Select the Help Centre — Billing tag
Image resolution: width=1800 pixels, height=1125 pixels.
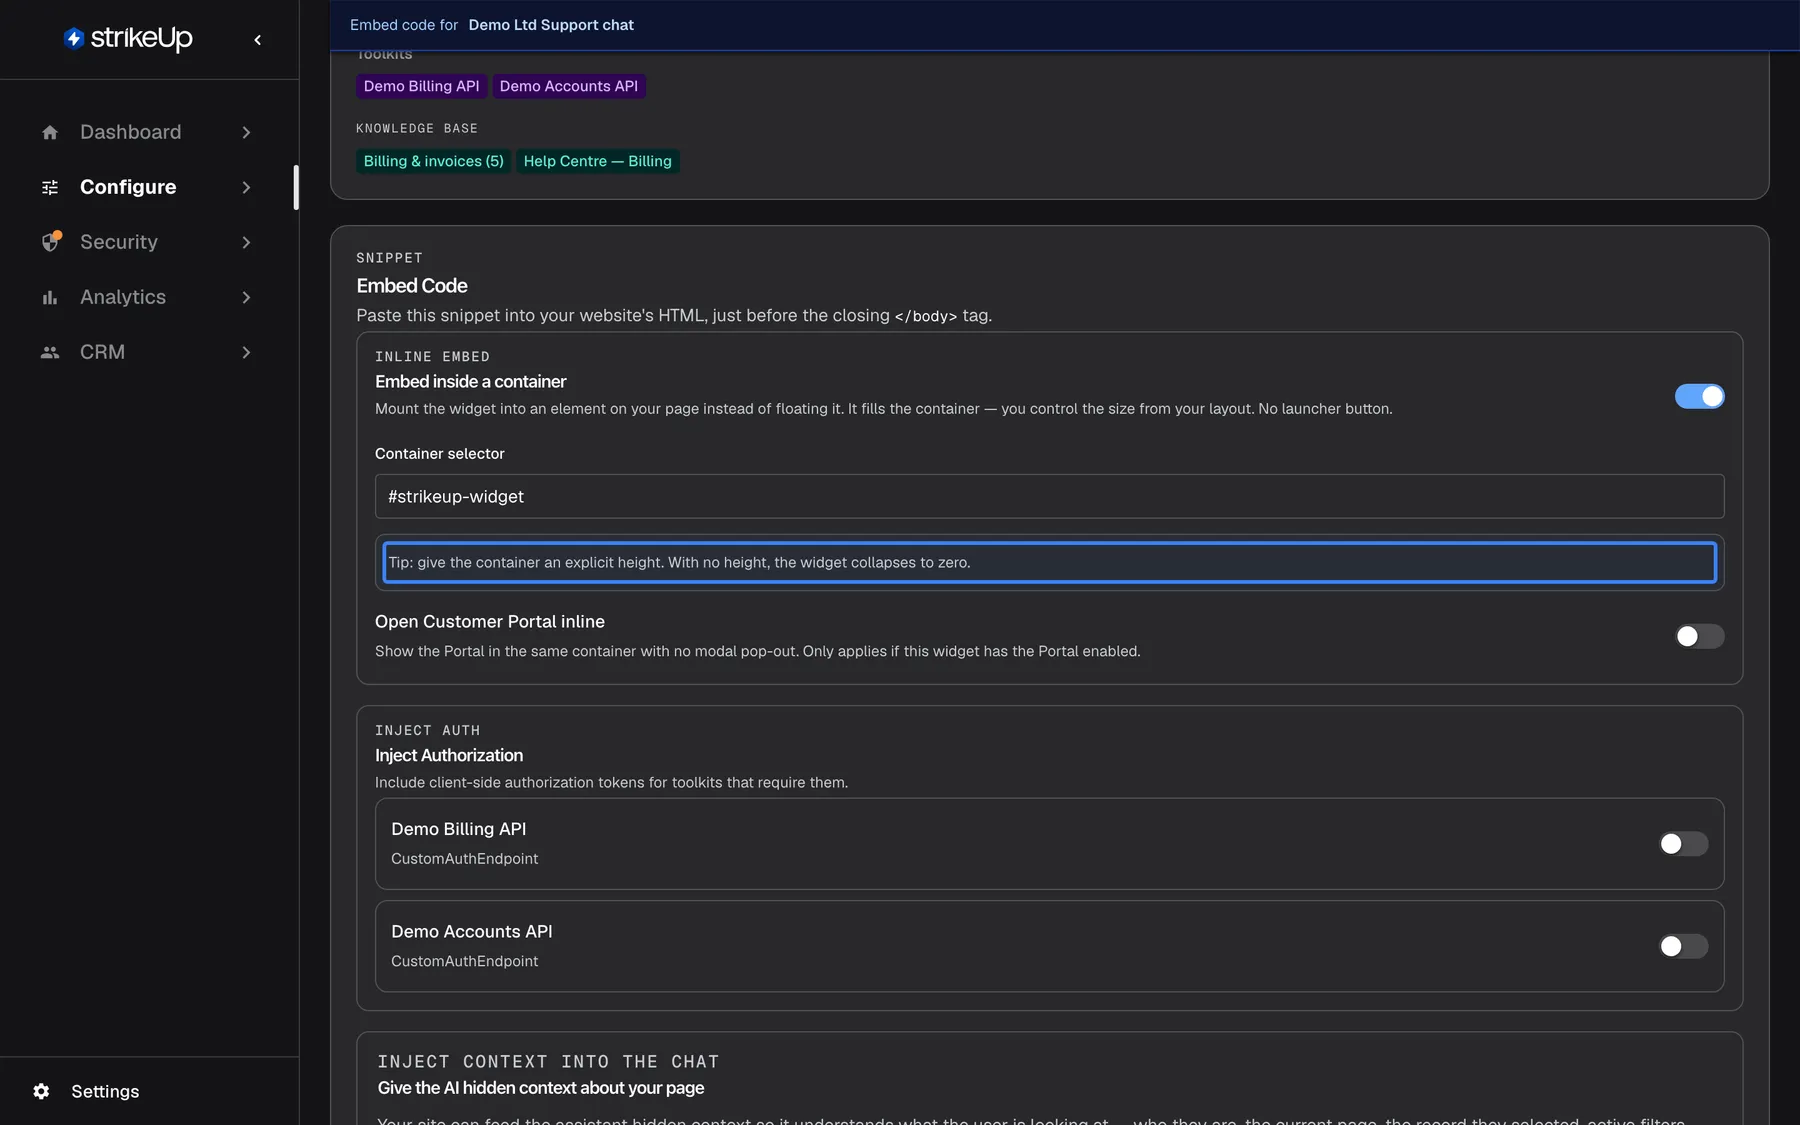click(x=597, y=161)
